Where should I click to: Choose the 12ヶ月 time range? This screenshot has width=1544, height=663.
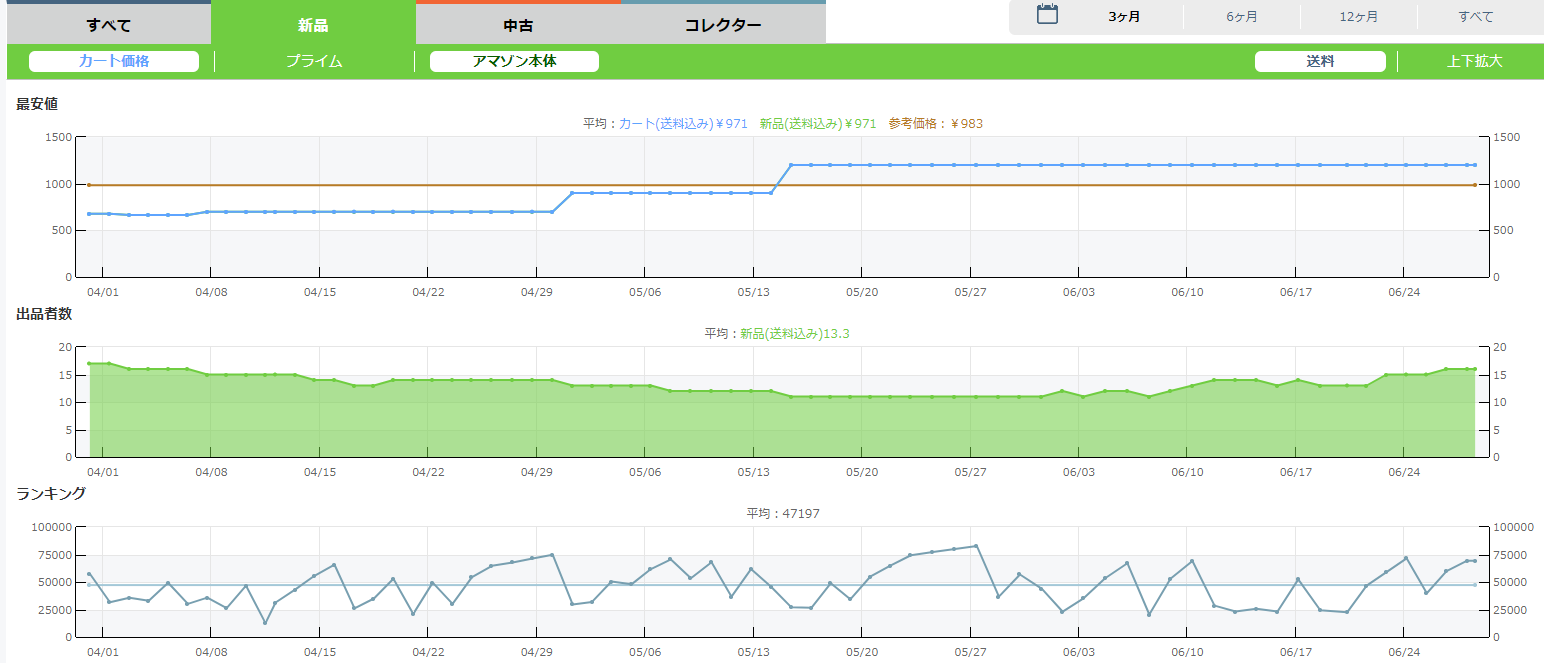pyautogui.click(x=1358, y=17)
